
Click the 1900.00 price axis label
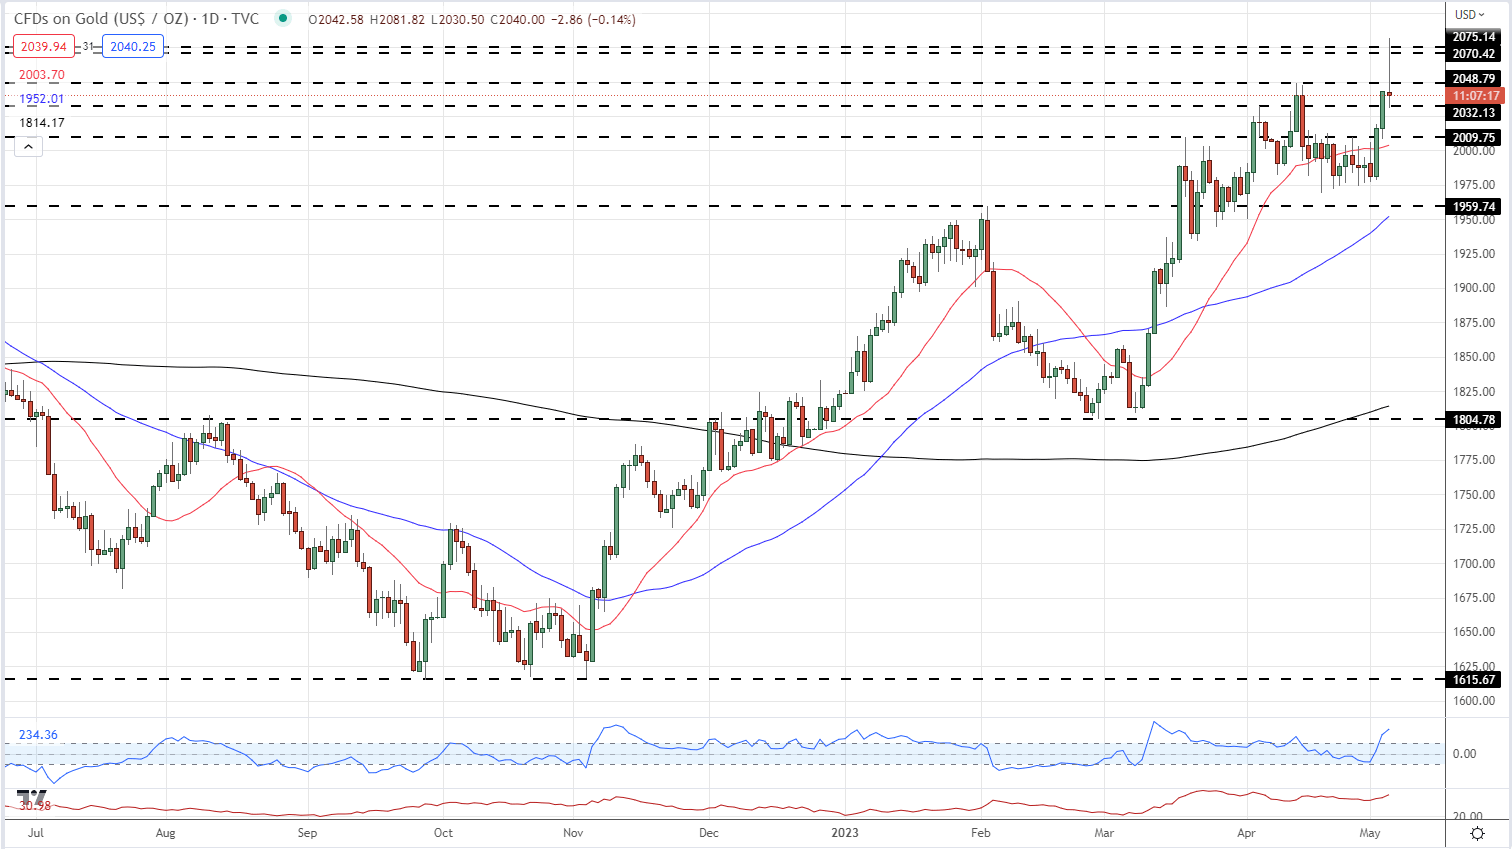click(1474, 288)
